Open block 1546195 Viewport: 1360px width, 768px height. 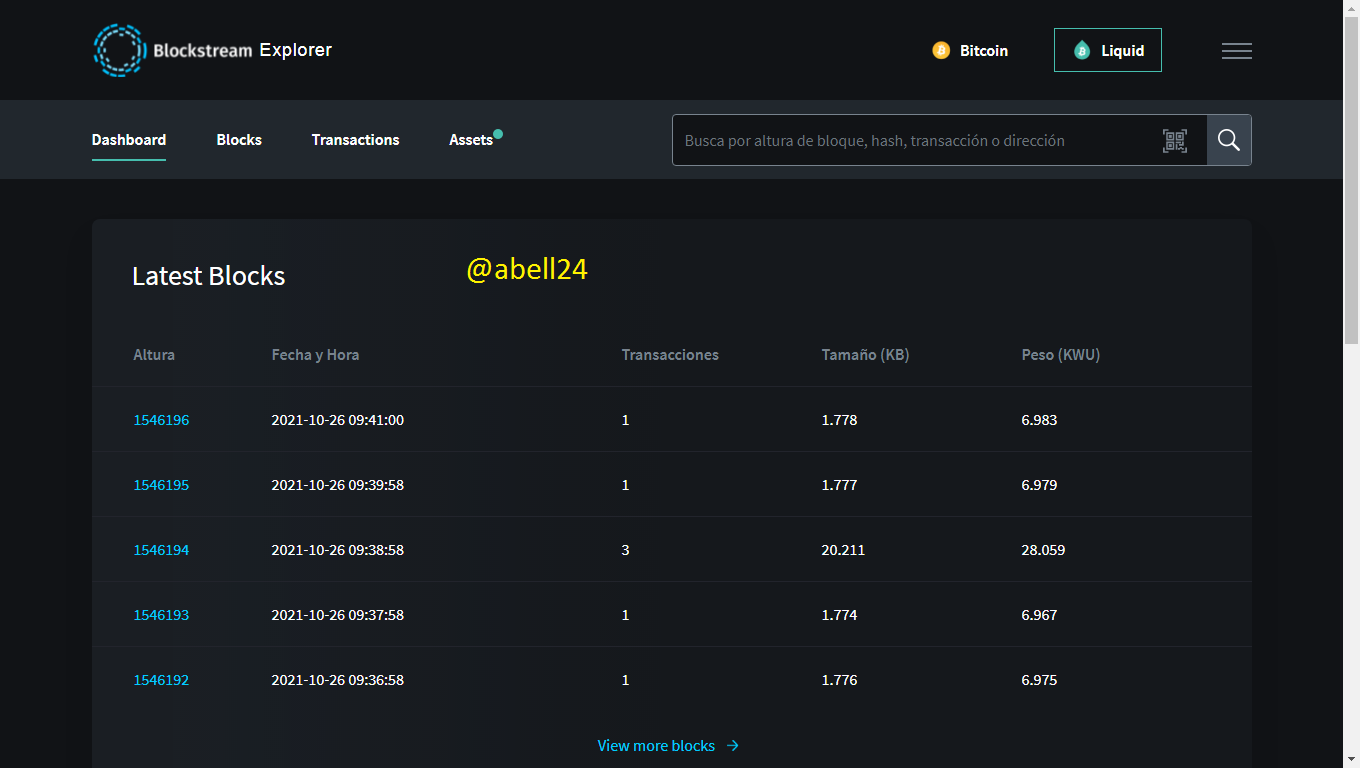[x=161, y=485]
